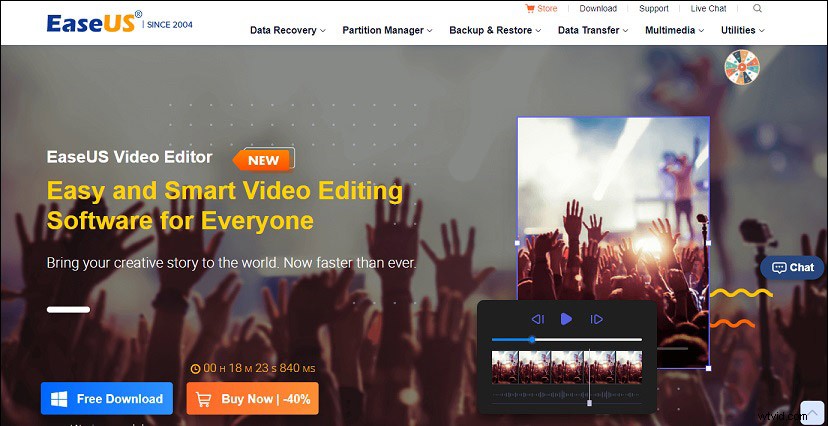Viewport: 828px width, 426px height.
Task: Click the countdown clock icon
Action: (195, 368)
